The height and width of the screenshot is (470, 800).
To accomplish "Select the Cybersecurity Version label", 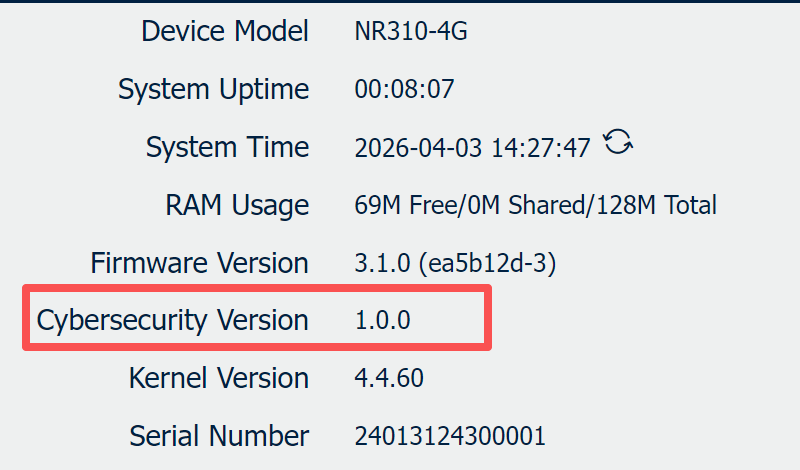I will pos(172,321).
